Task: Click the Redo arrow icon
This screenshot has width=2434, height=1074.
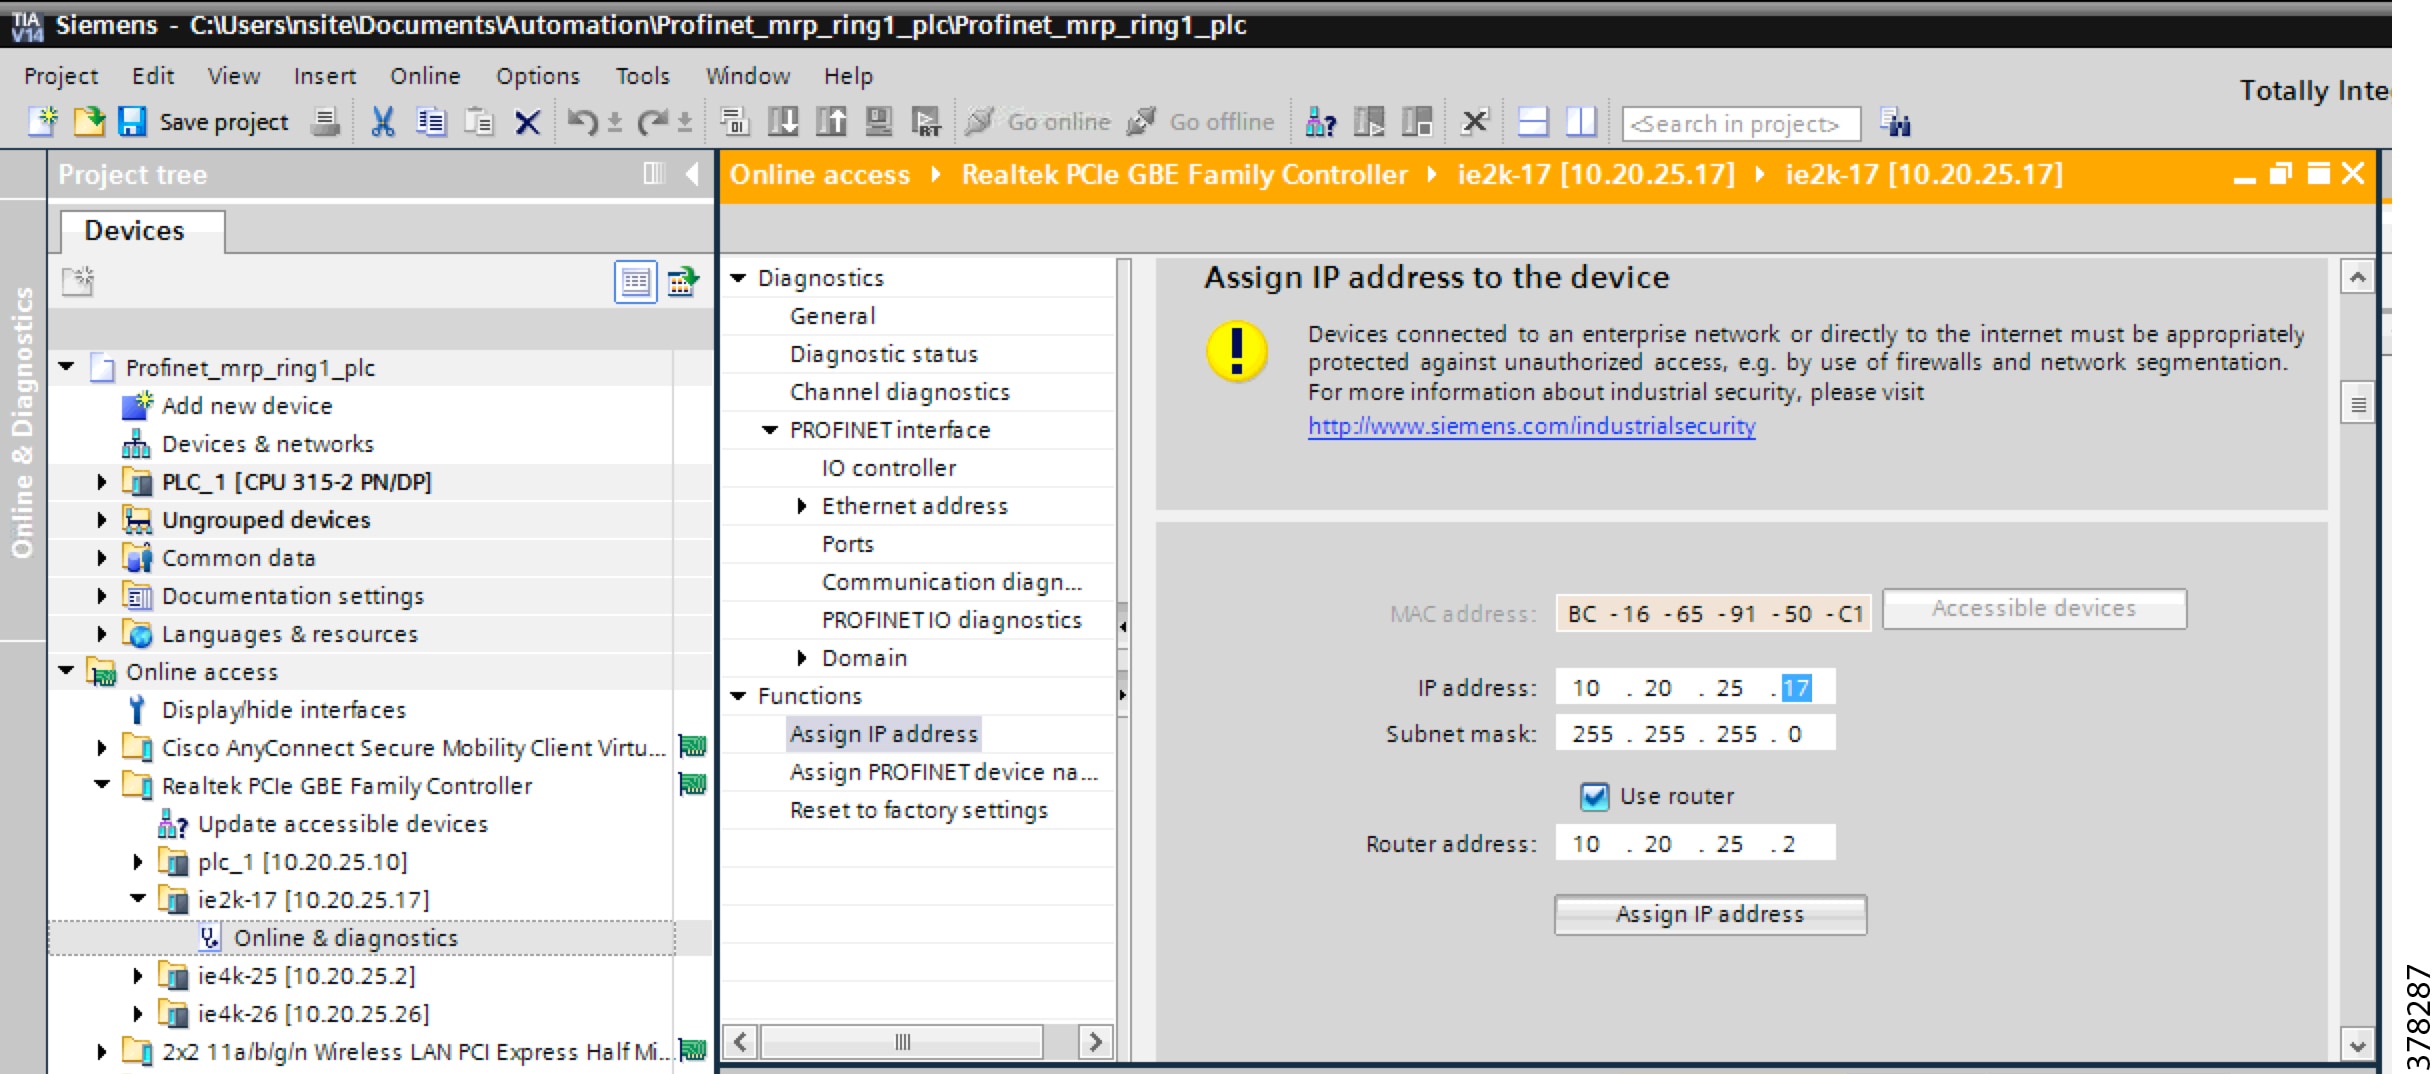Action: 653,122
